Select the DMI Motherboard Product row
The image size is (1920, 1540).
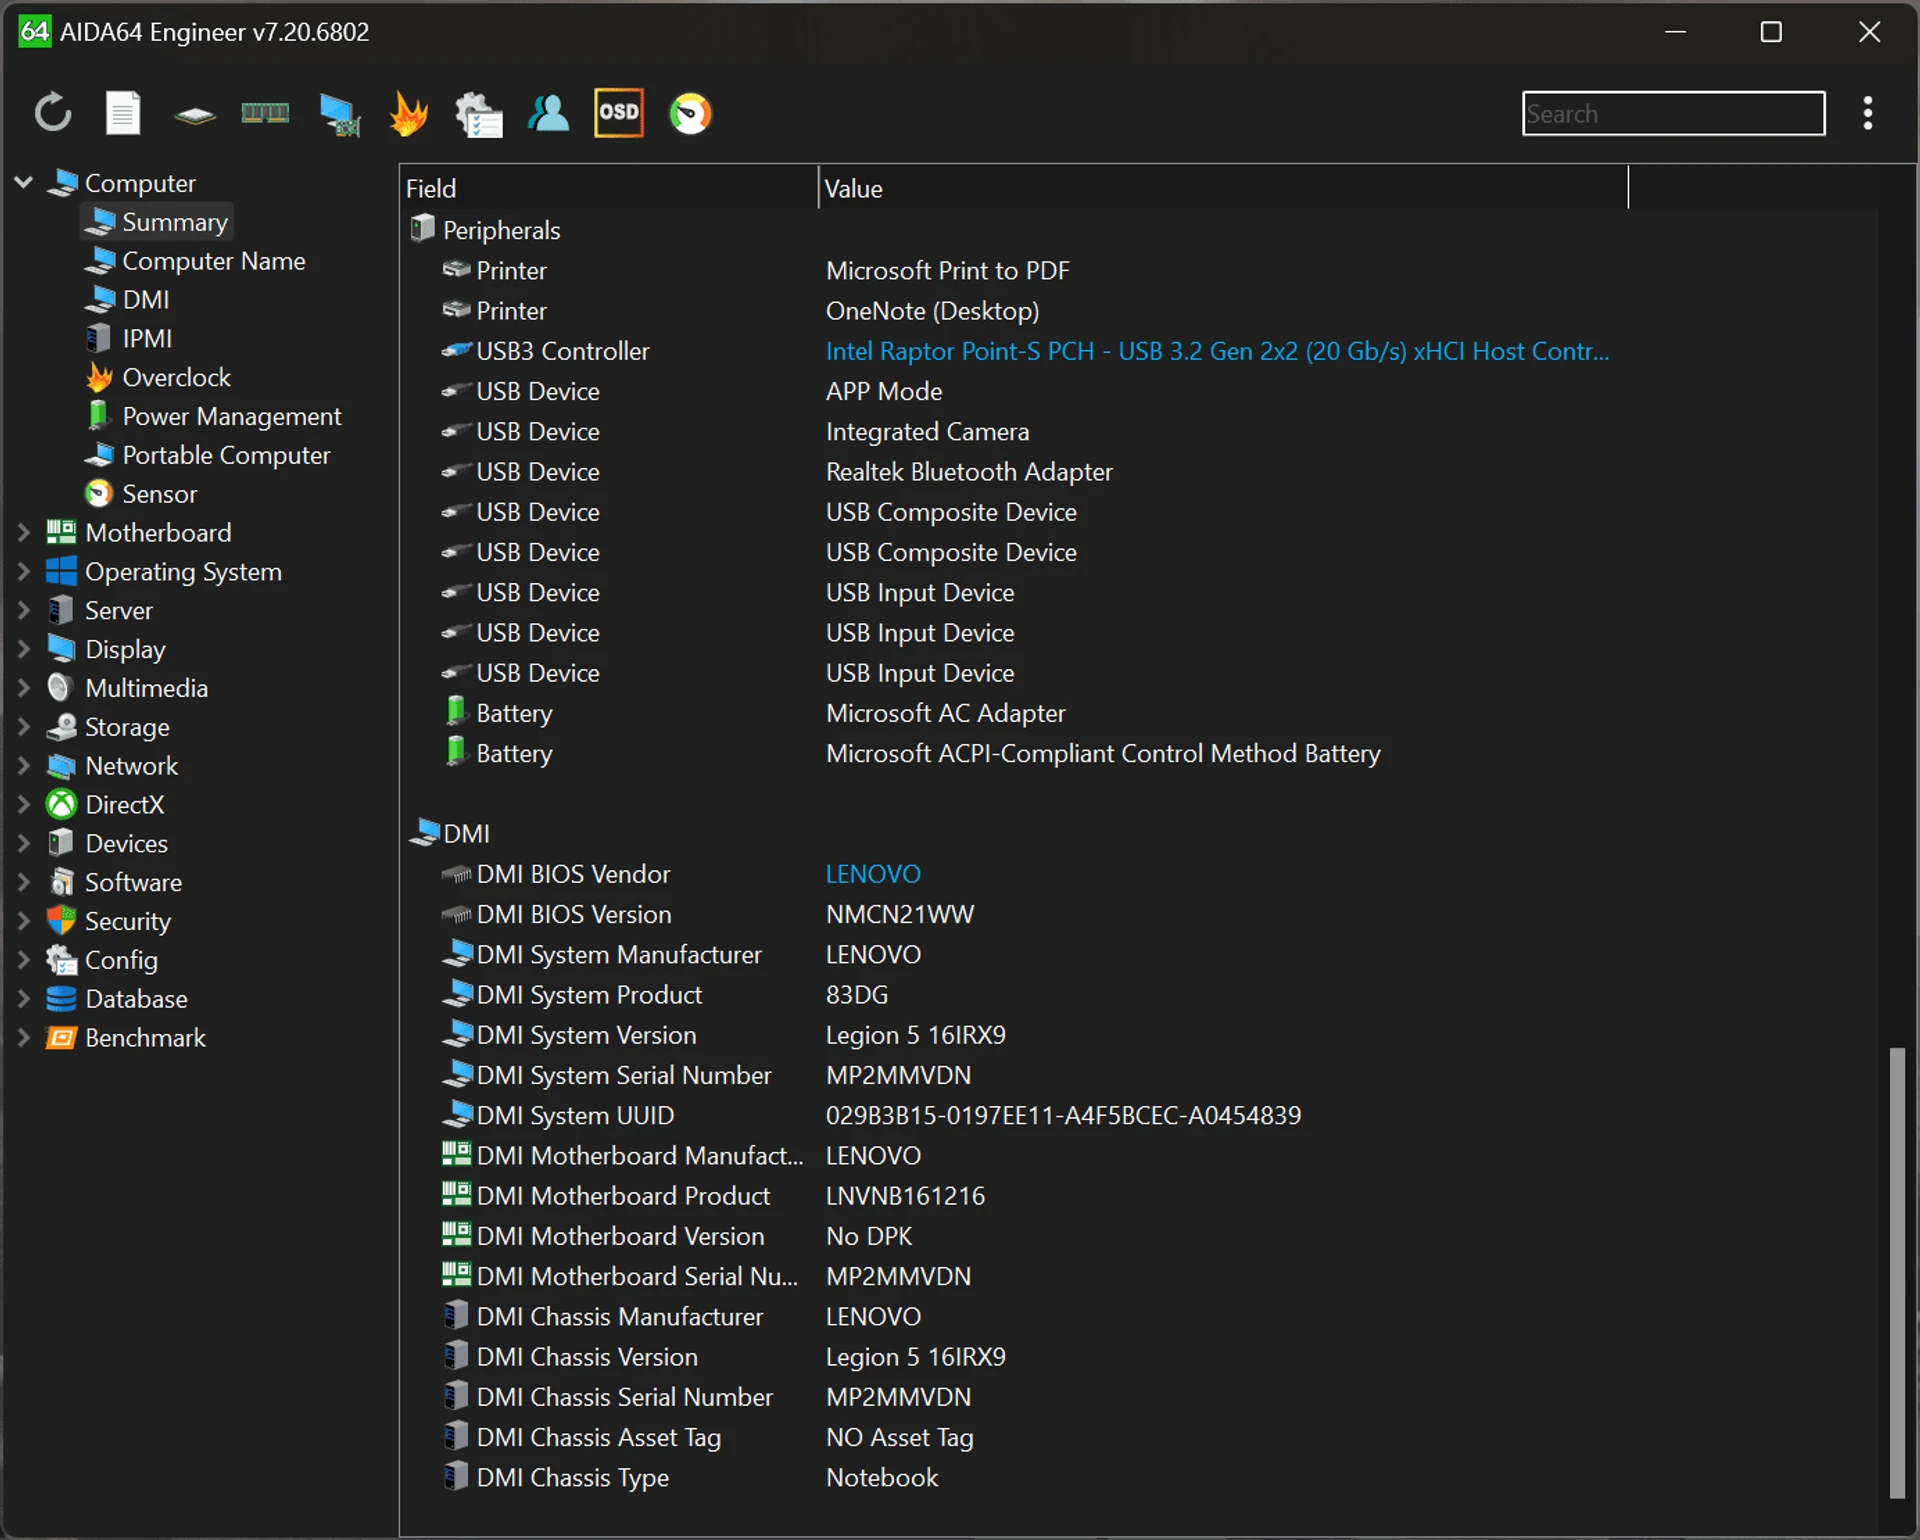[1138, 1195]
